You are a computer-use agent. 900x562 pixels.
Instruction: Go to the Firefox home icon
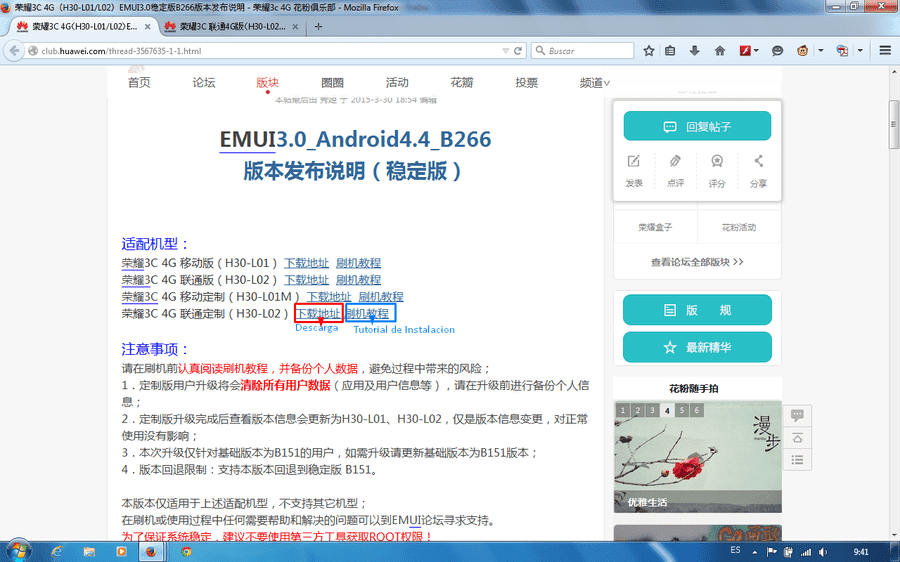point(720,51)
